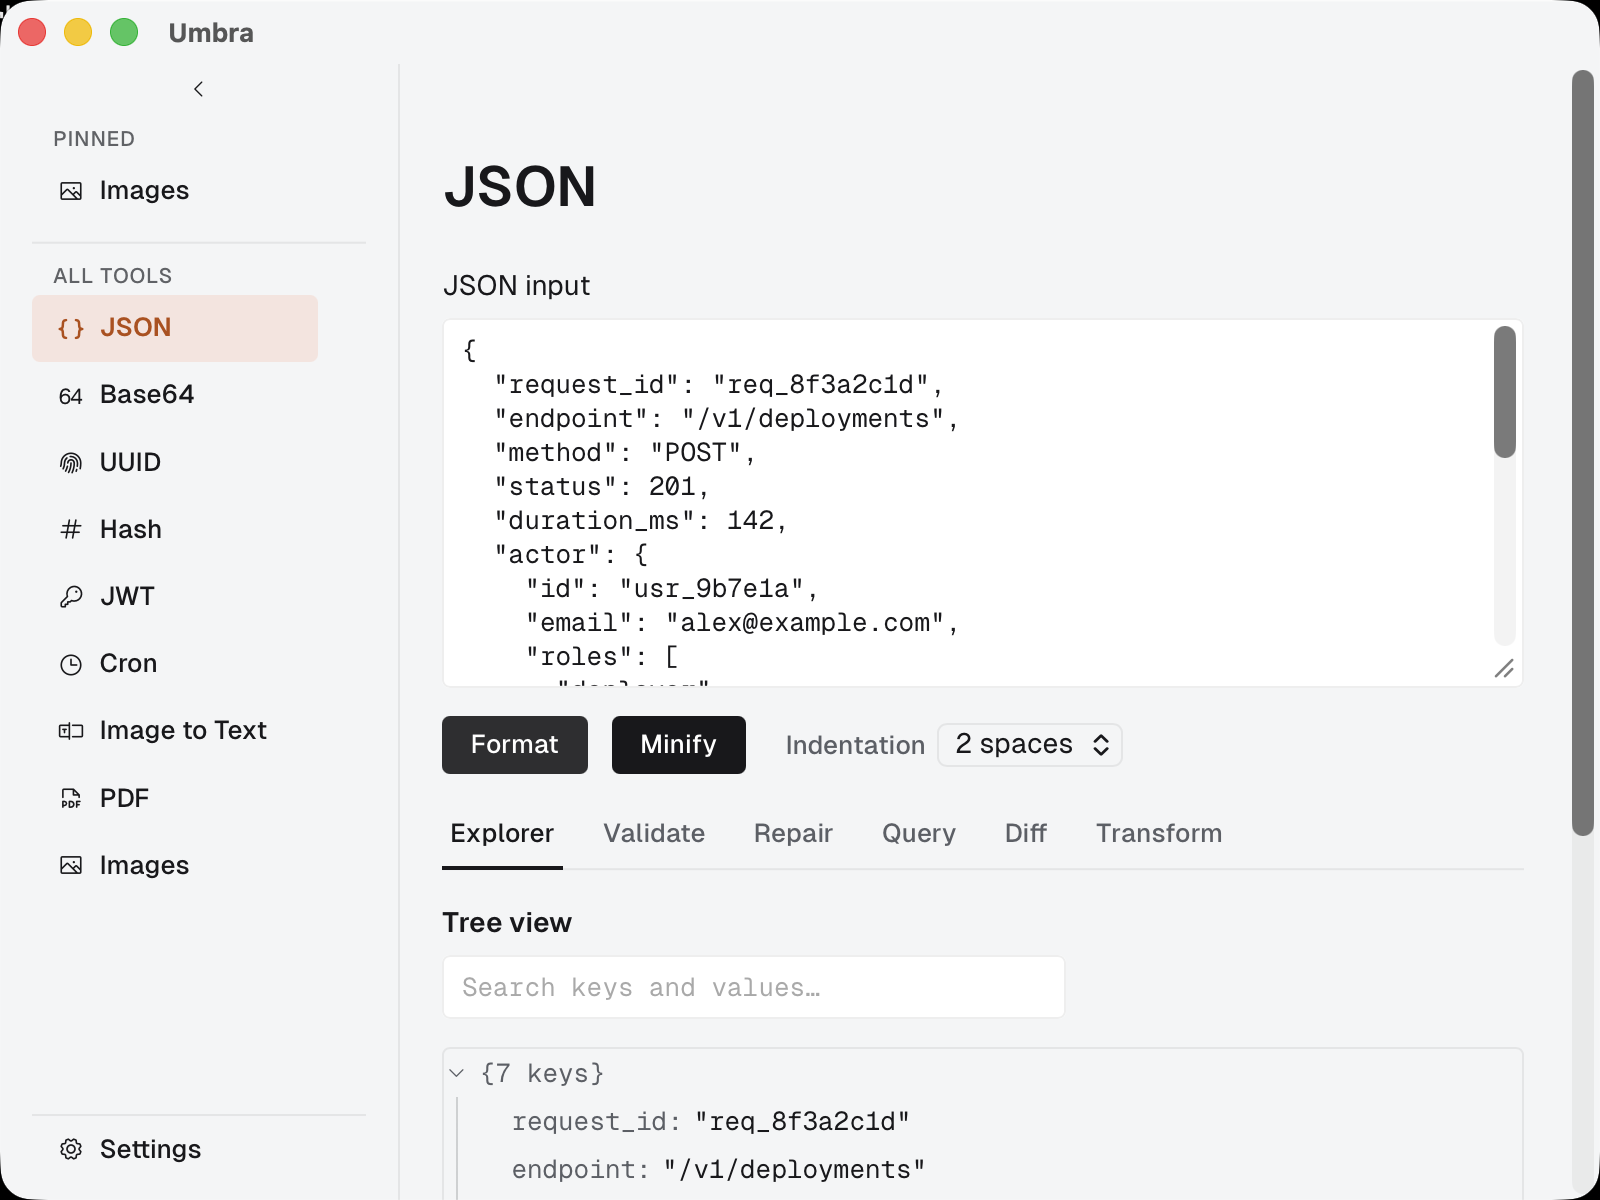Open the Base64 tool icon
Viewport: 1600px width, 1200px height.
tap(71, 396)
